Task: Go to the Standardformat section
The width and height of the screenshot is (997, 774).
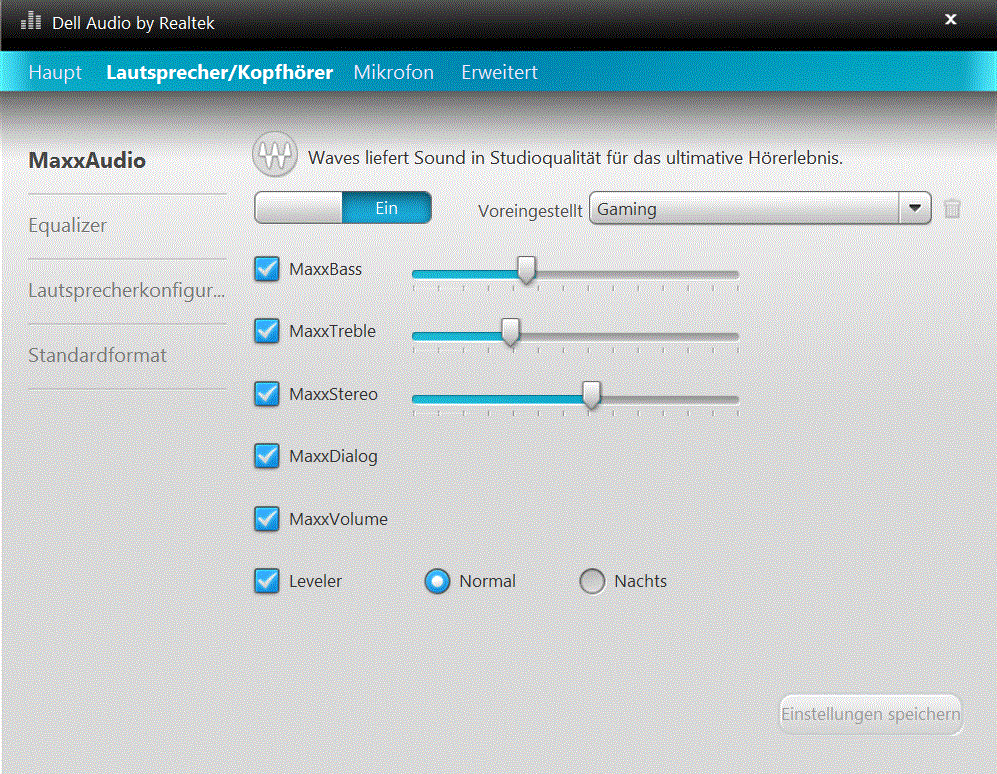Action: pos(97,355)
